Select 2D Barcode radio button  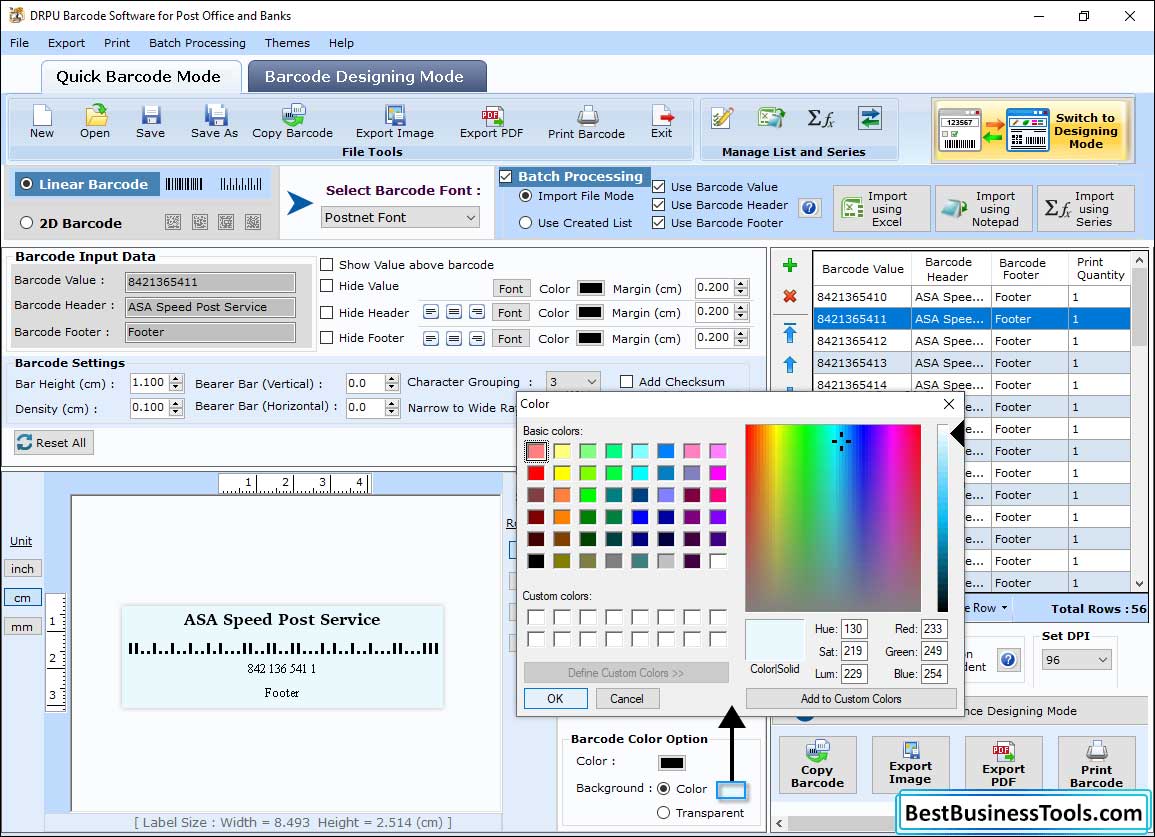click(x=27, y=223)
